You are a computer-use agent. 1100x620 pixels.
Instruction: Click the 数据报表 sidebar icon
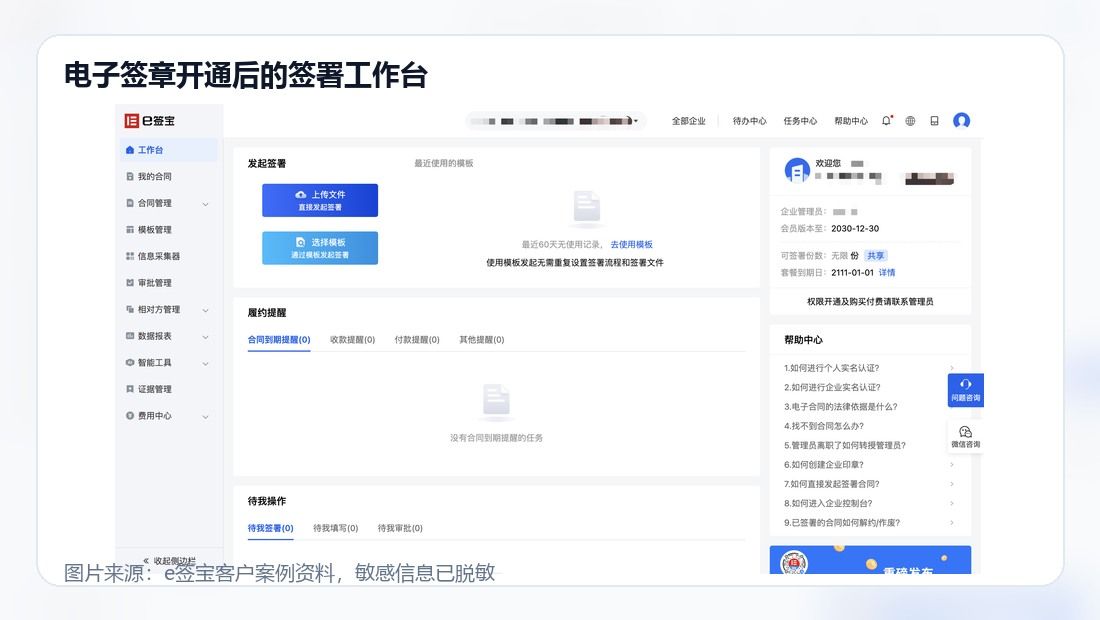(x=130, y=336)
